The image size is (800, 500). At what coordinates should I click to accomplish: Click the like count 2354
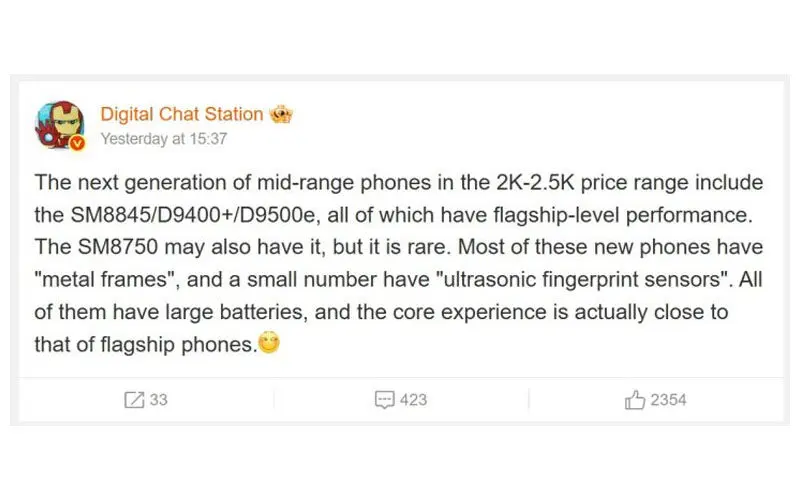coord(668,400)
